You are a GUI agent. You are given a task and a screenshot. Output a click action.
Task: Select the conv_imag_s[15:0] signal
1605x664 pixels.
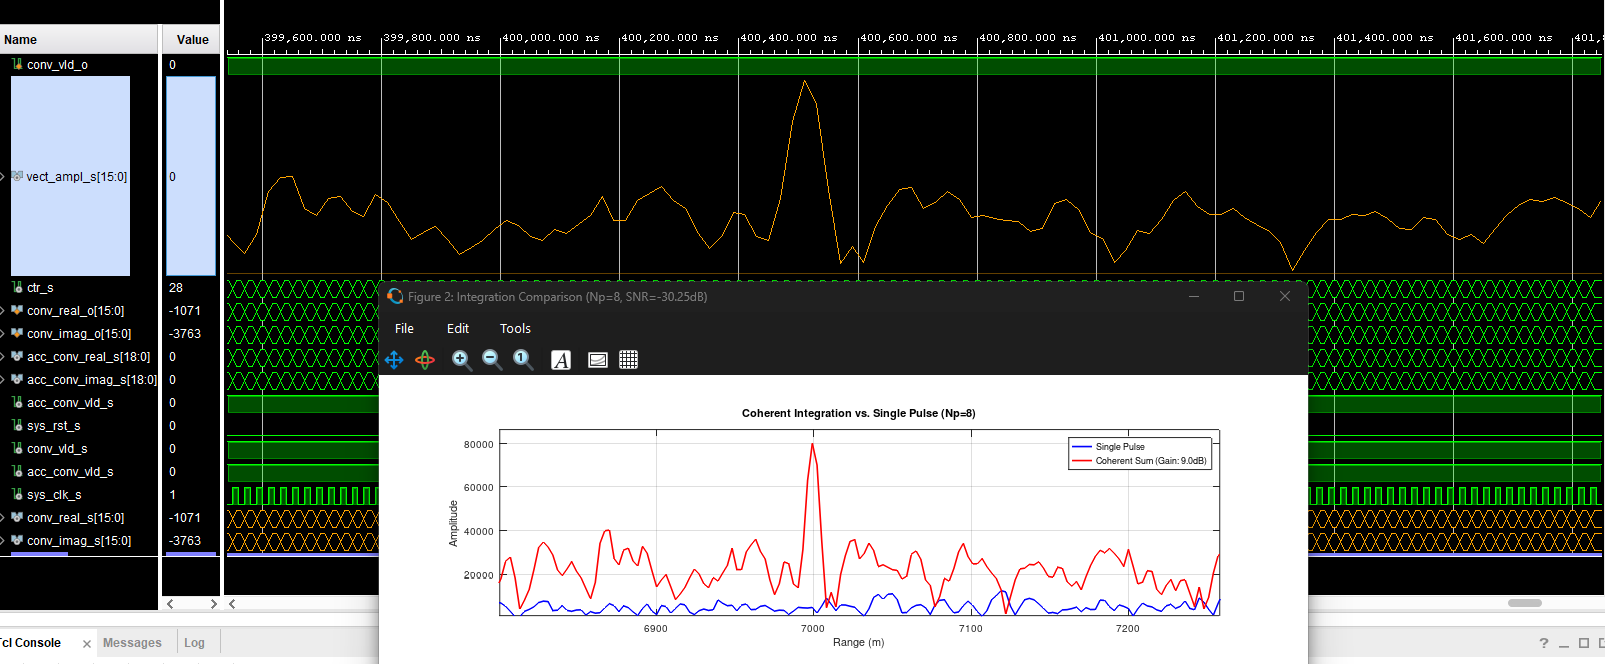tap(79, 541)
